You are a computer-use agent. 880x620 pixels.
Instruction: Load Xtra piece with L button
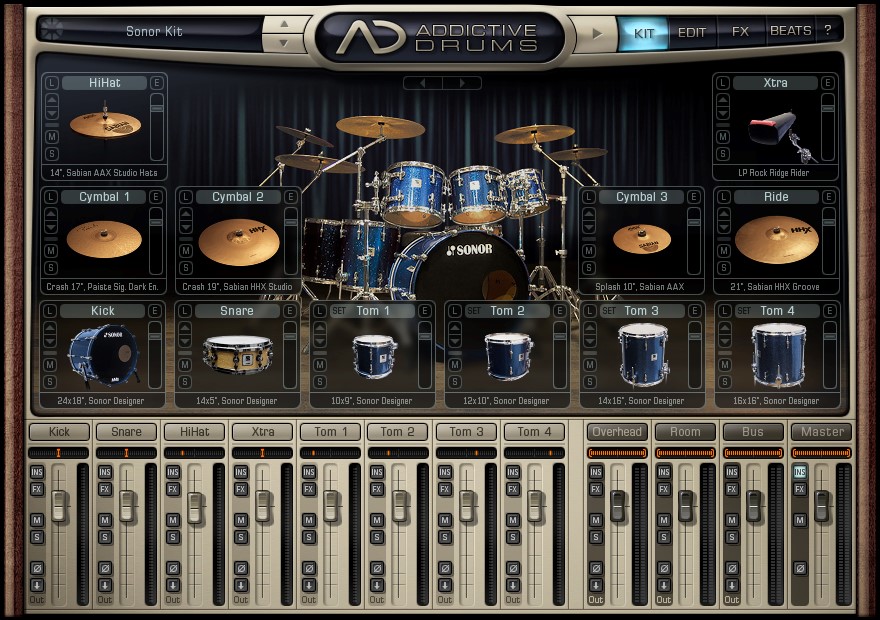pyautogui.click(x=723, y=83)
